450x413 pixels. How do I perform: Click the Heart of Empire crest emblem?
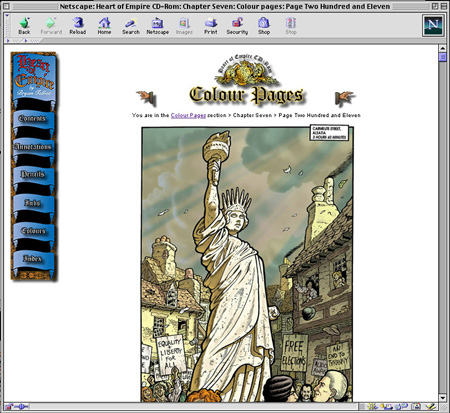(x=246, y=69)
